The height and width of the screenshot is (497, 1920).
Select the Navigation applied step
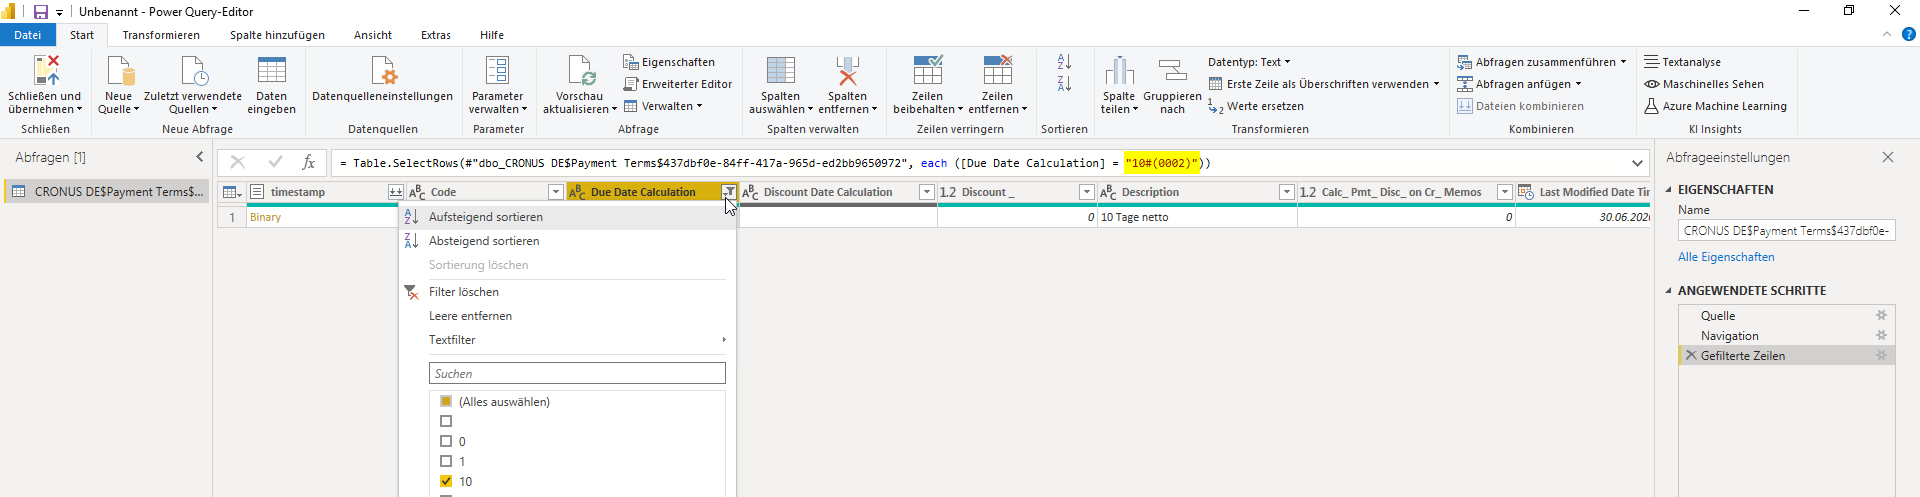[1786, 335]
